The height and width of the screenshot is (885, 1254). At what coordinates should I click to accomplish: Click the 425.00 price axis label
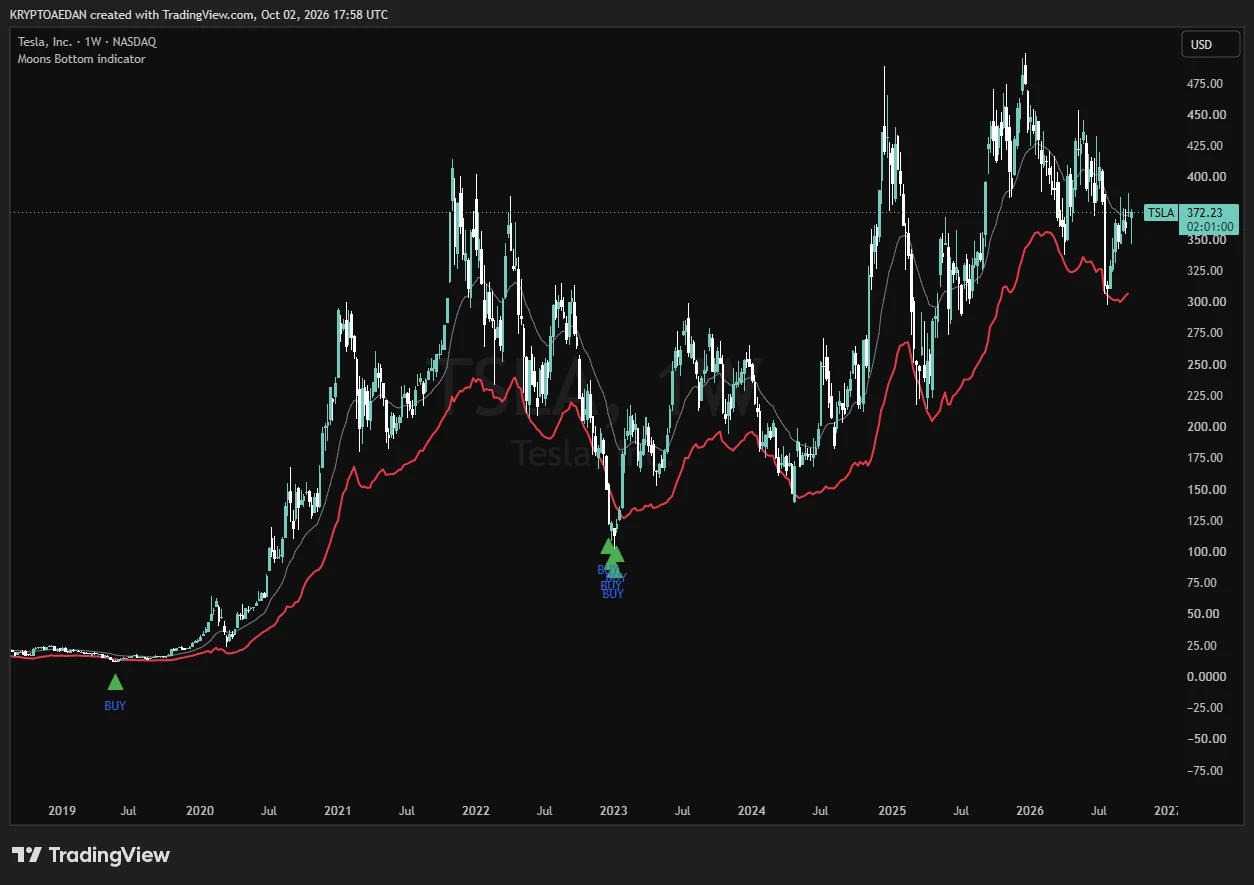point(1206,146)
